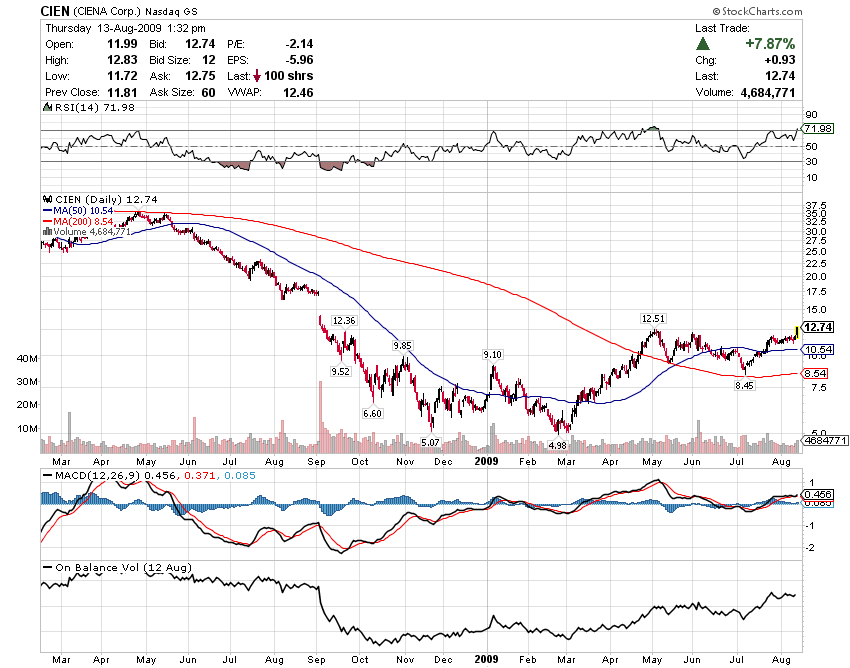Click the red 8.54 MA(200) axis tag
The width and height of the screenshot is (850, 668).
click(x=815, y=373)
